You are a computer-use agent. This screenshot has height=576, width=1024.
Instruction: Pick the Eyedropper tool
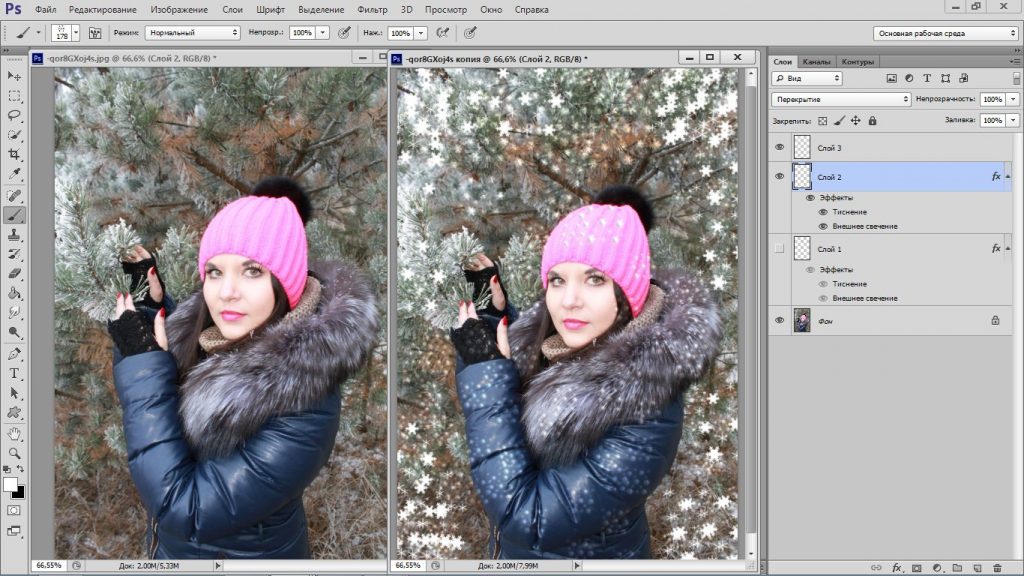pos(14,174)
